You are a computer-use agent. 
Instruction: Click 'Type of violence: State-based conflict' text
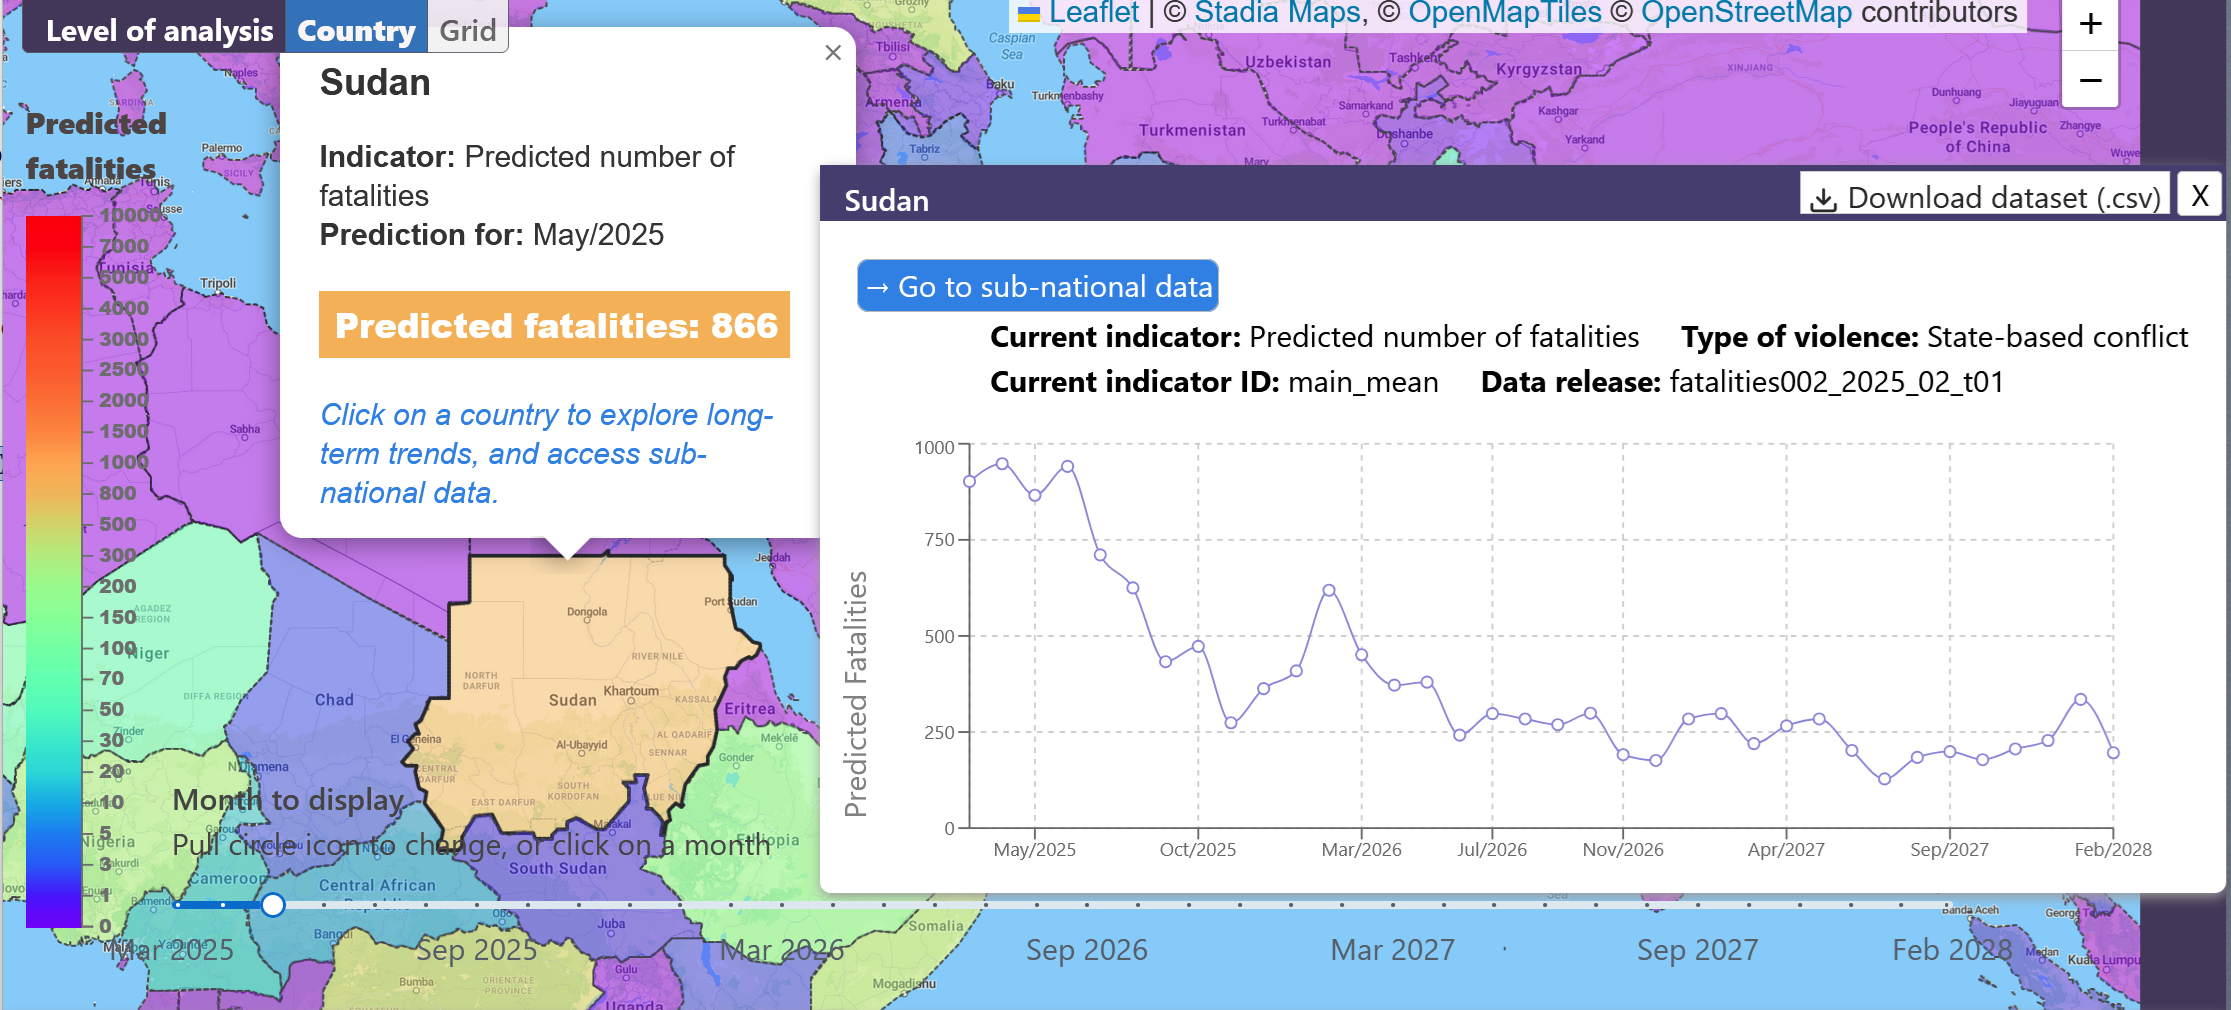click(1934, 337)
